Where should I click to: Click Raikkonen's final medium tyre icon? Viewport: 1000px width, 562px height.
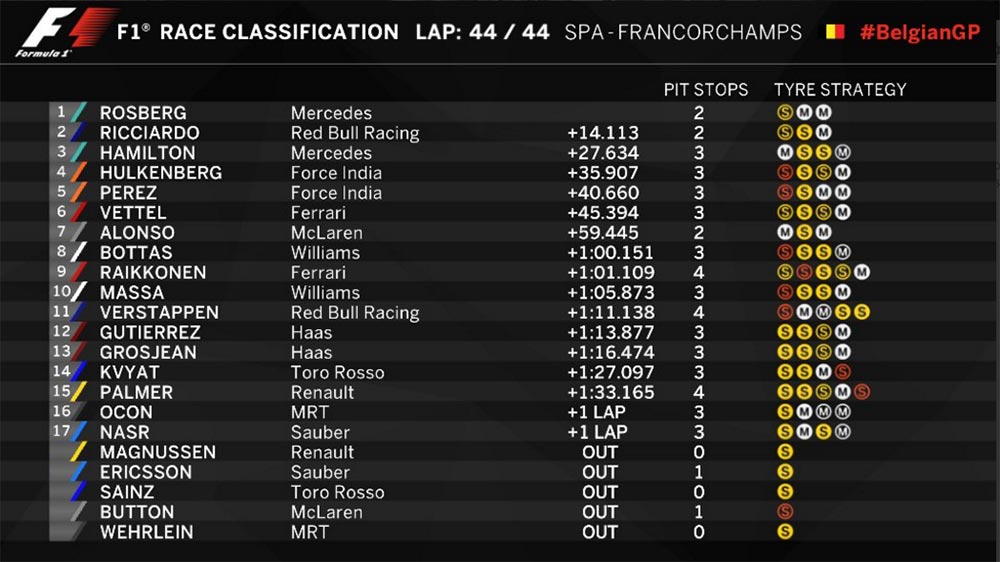(x=862, y=272)
